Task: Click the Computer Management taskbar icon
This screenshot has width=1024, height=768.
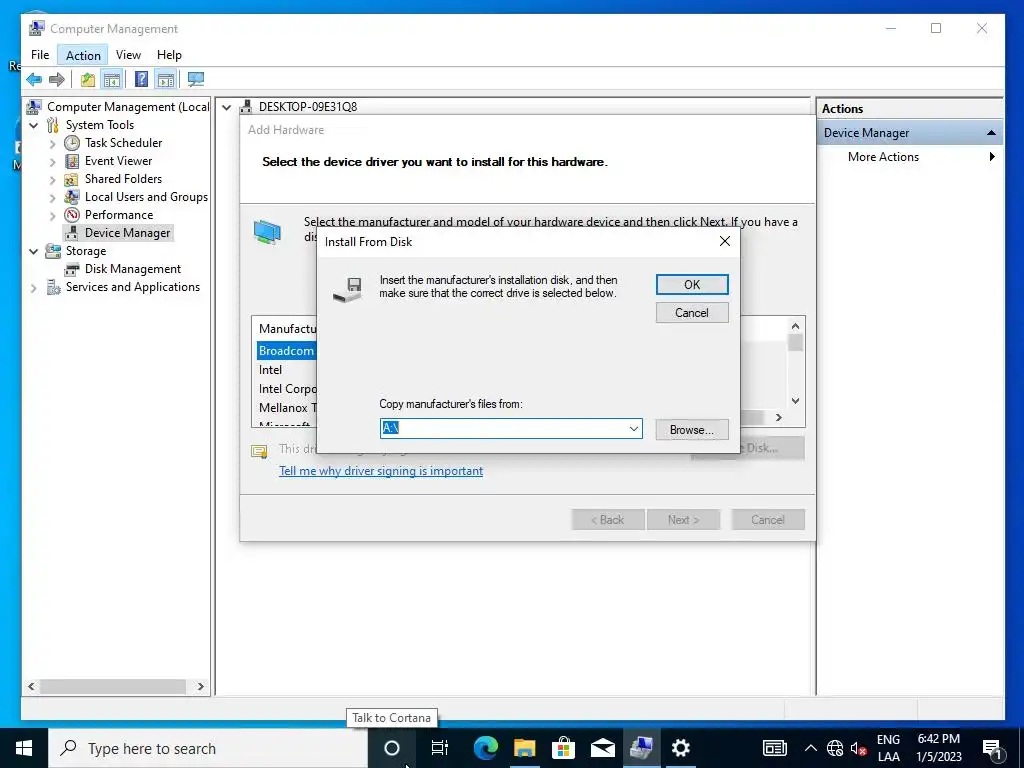Action: [641, 748]
